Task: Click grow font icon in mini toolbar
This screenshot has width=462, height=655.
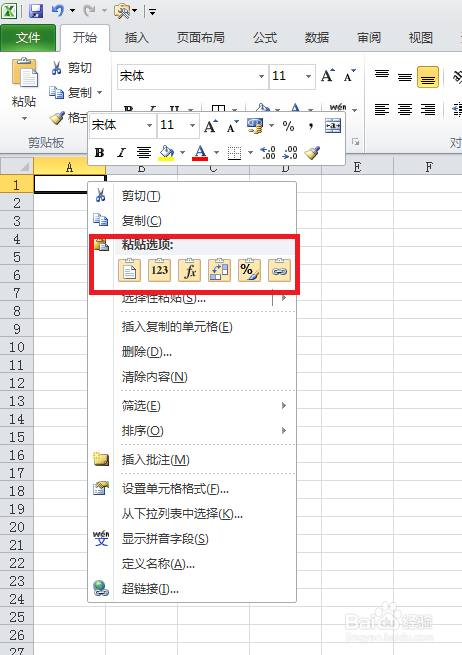Action: pyautogui.click(x=211, y=126)
